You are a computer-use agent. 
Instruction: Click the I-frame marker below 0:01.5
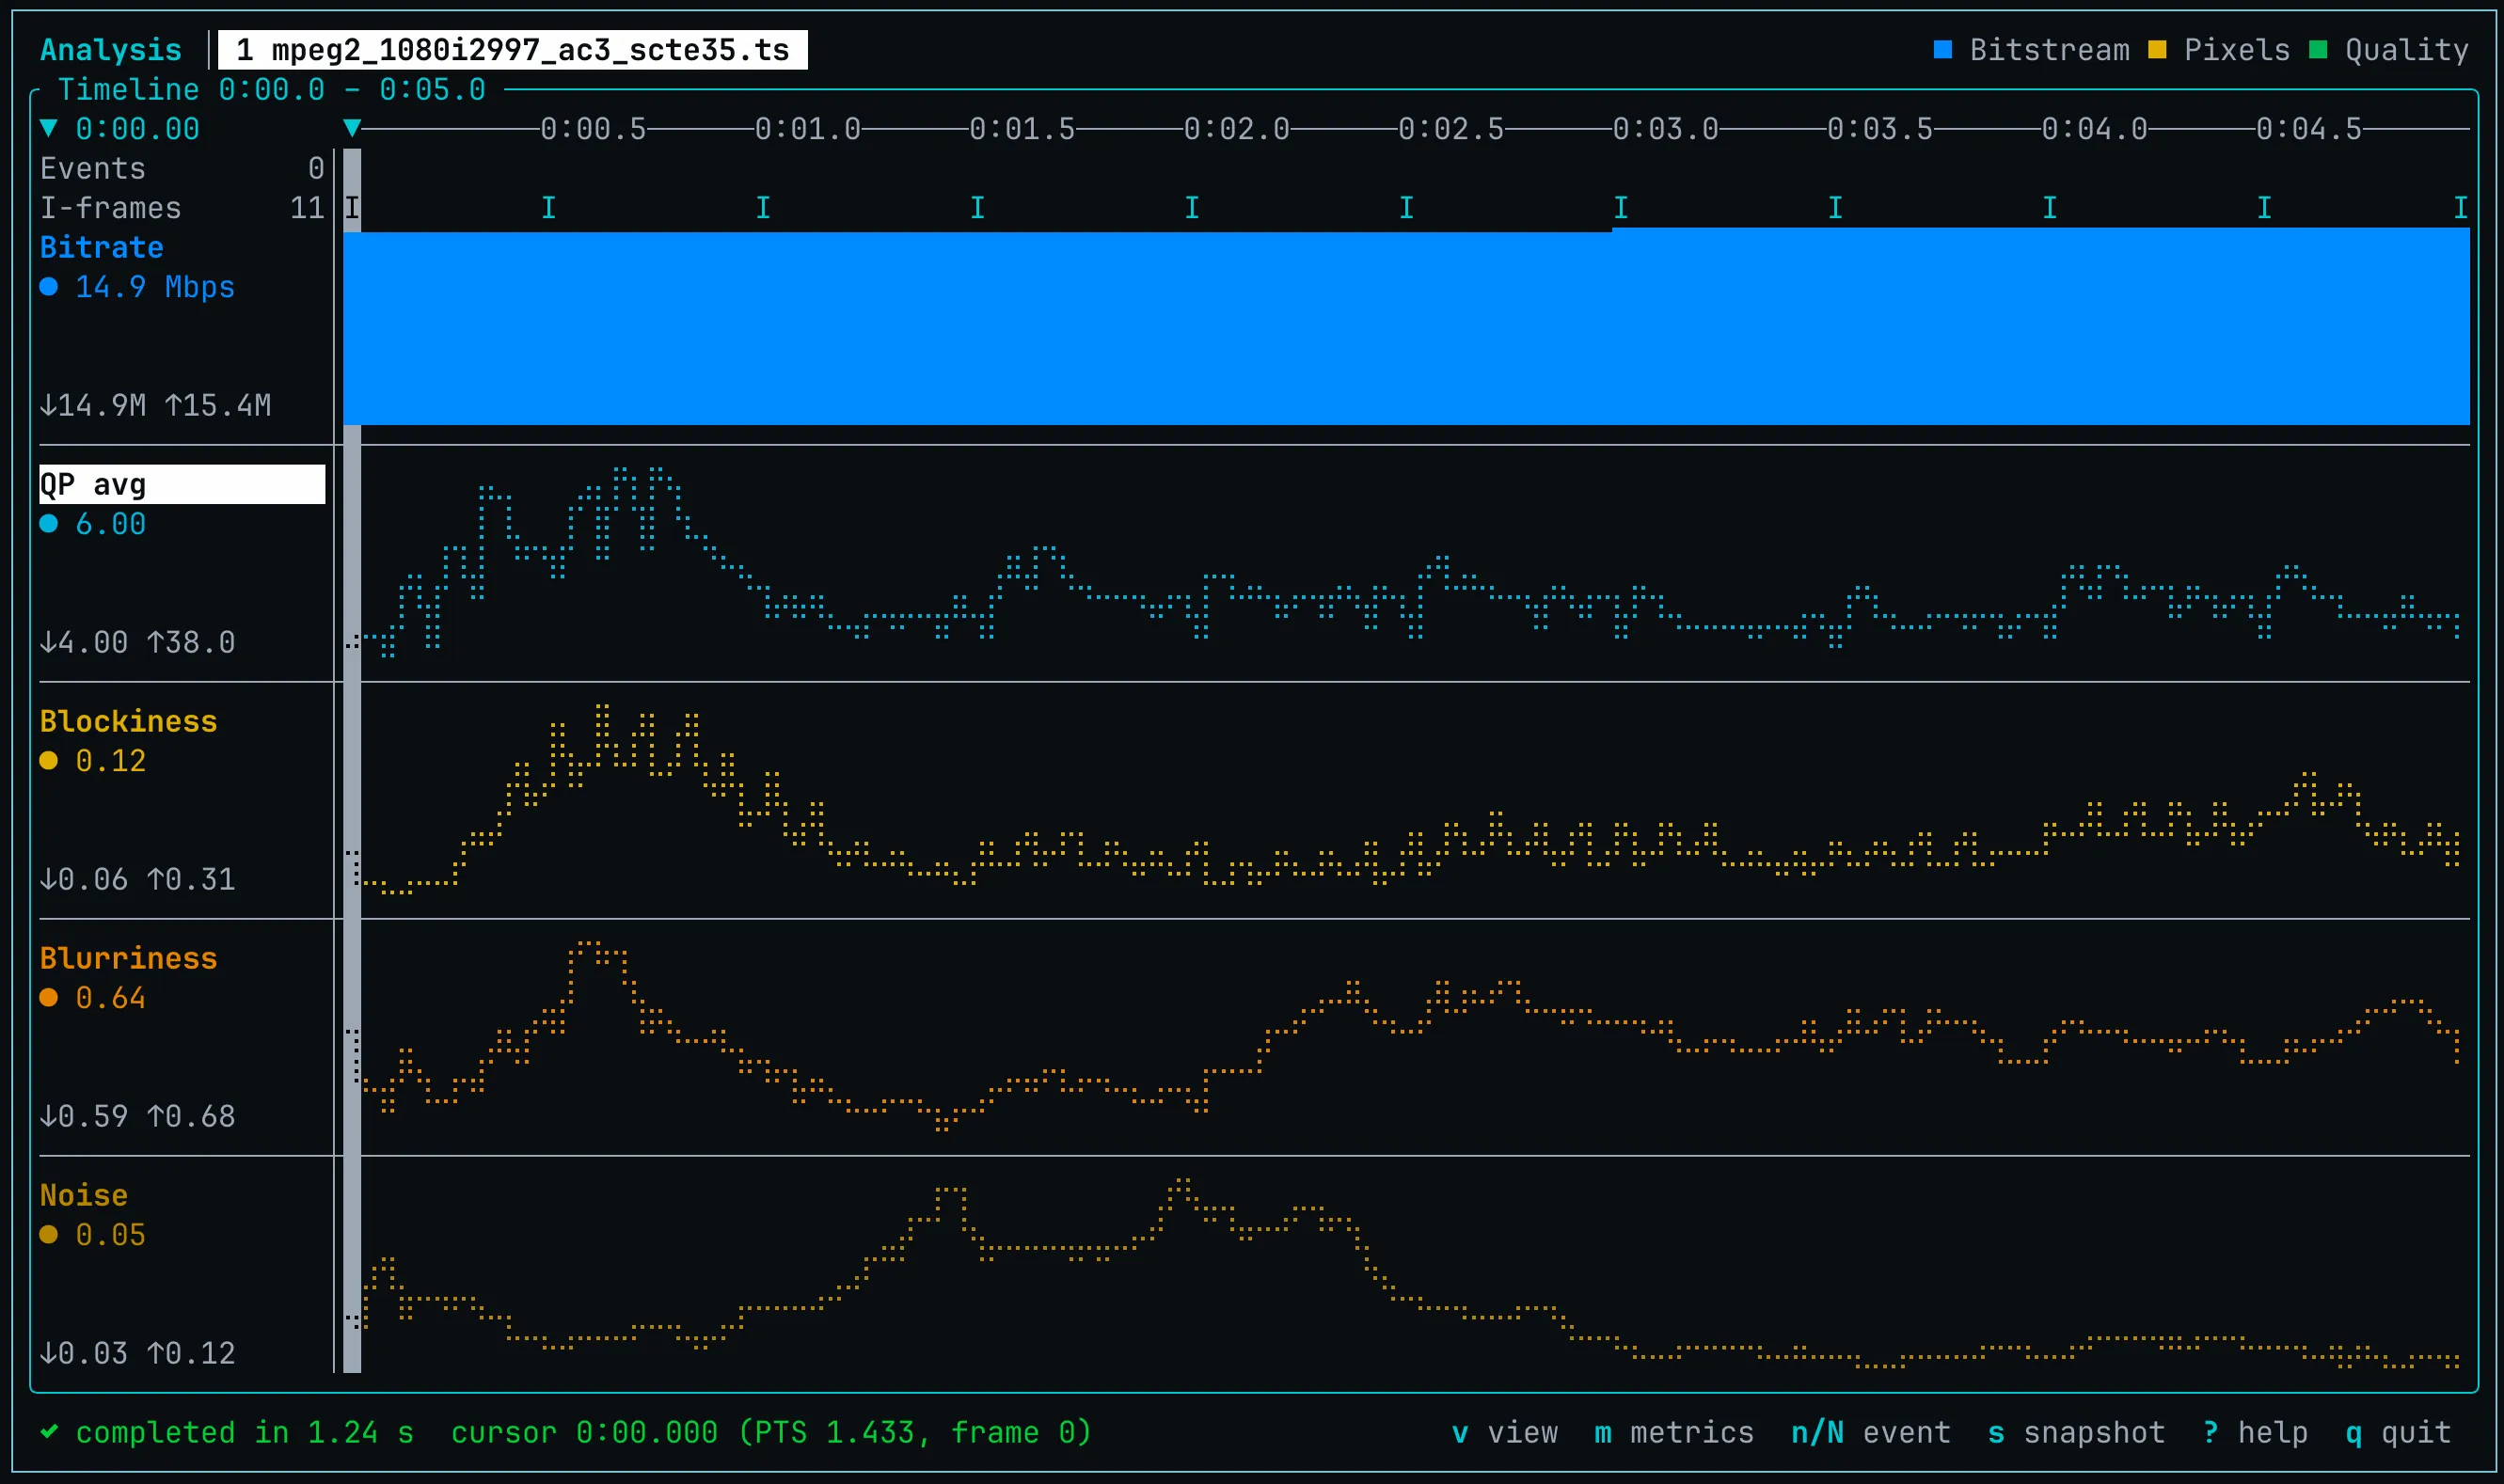pyautogui.click(x=978, y=208)
